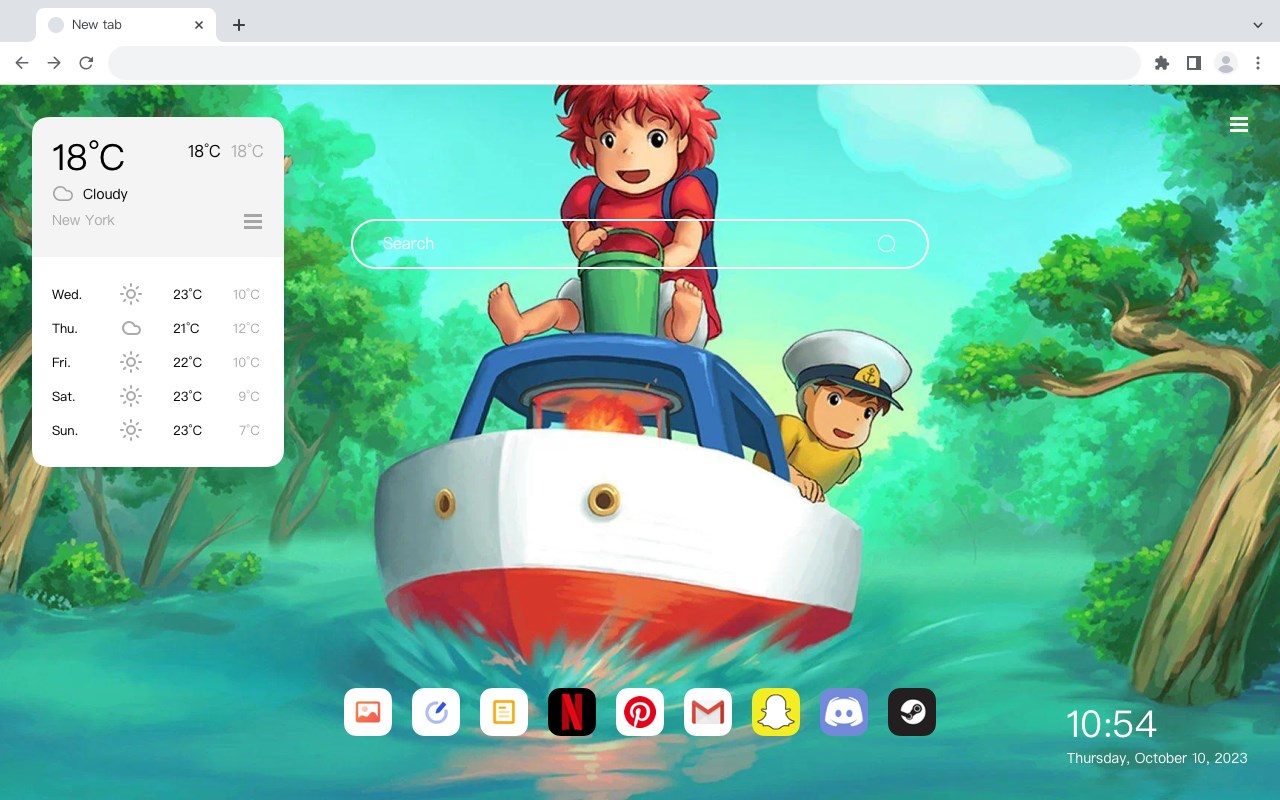
Task: Click Saturday's low of 9°C
Action: click(249, 396)
